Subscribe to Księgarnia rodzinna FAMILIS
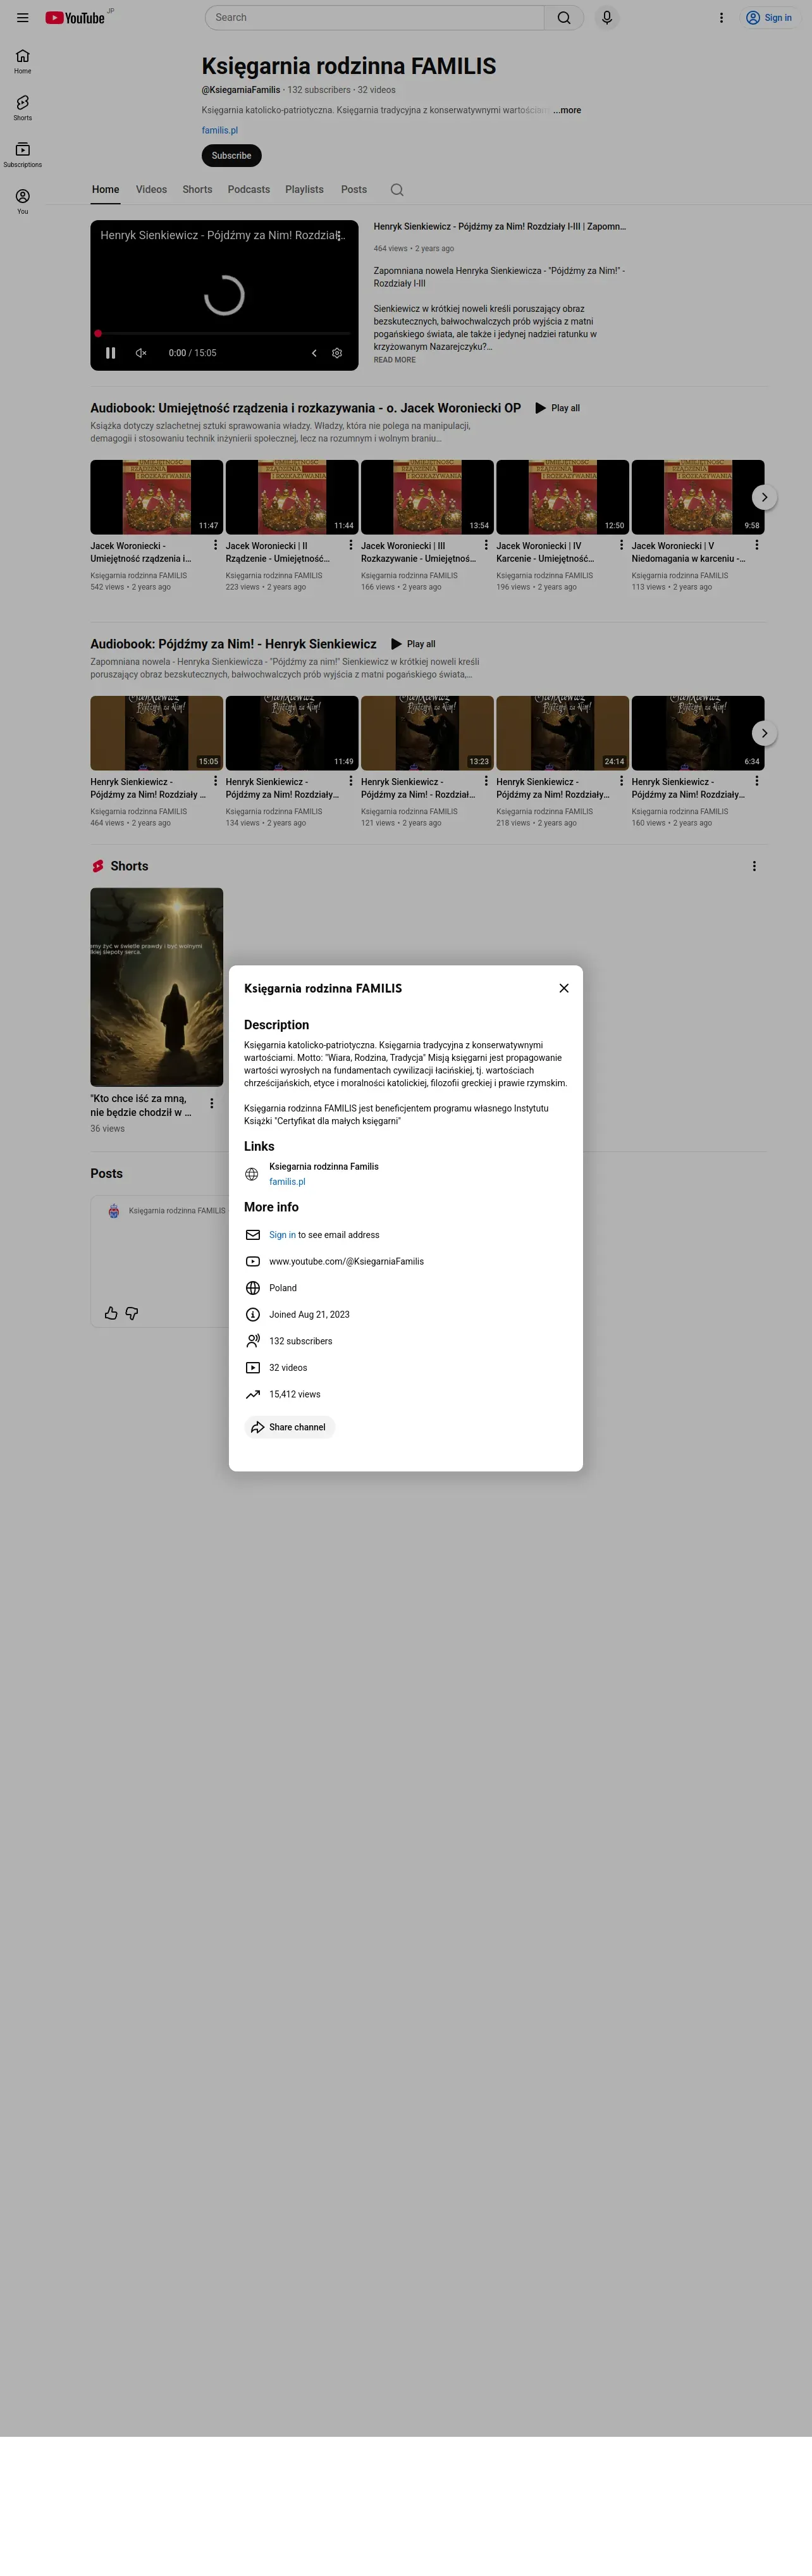Viewport: 812px width, 2576px height. click(231, 156)
